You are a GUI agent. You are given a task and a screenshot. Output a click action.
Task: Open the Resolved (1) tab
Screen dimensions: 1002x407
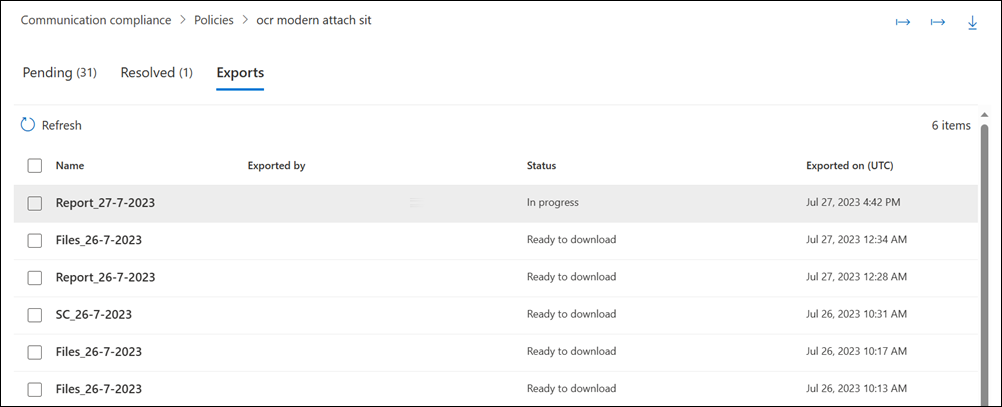point(156,73)
